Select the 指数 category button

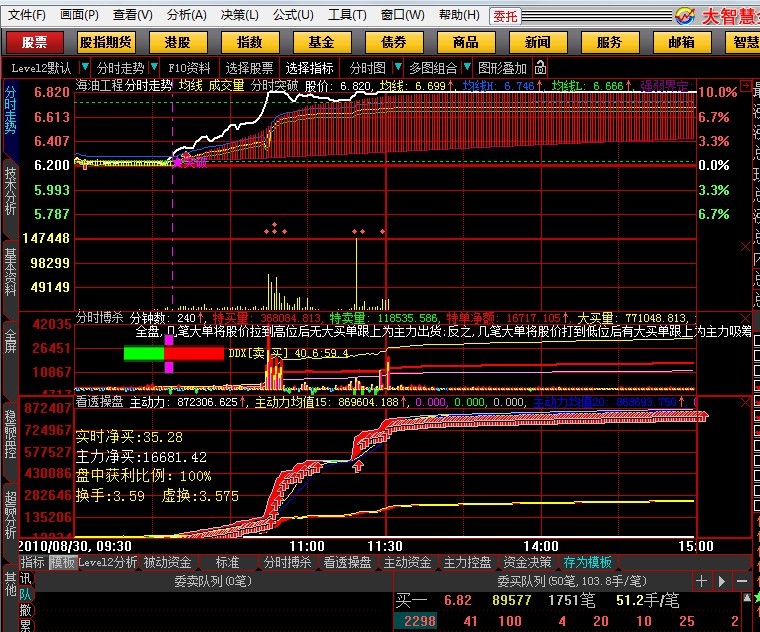tap(250, 43)
